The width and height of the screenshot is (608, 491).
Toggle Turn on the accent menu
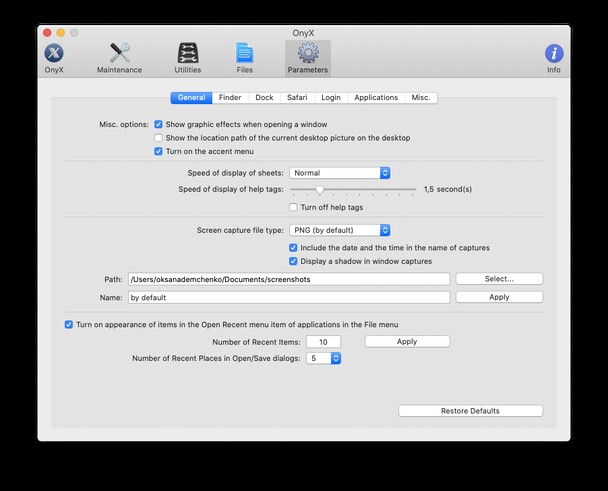(158, 151)
